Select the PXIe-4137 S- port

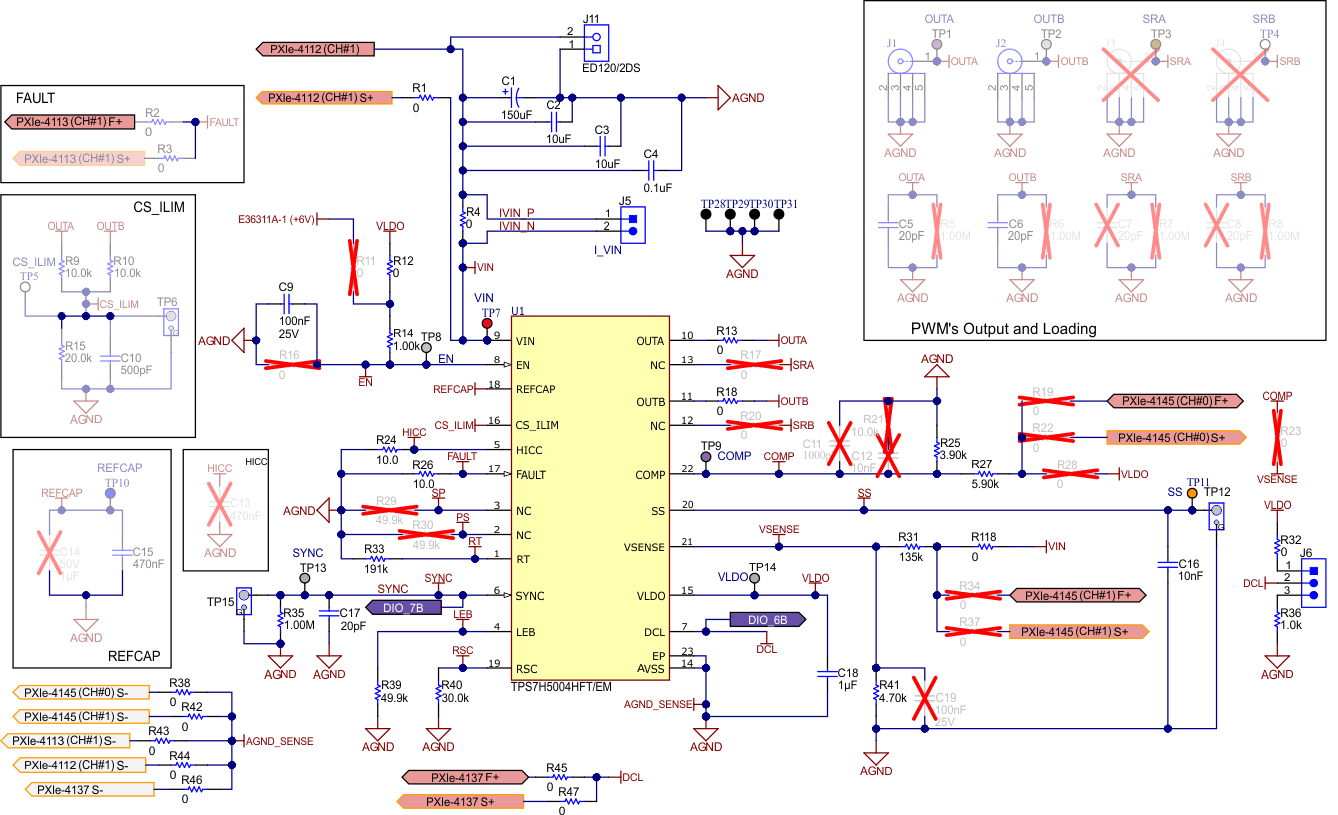(90, 789)
